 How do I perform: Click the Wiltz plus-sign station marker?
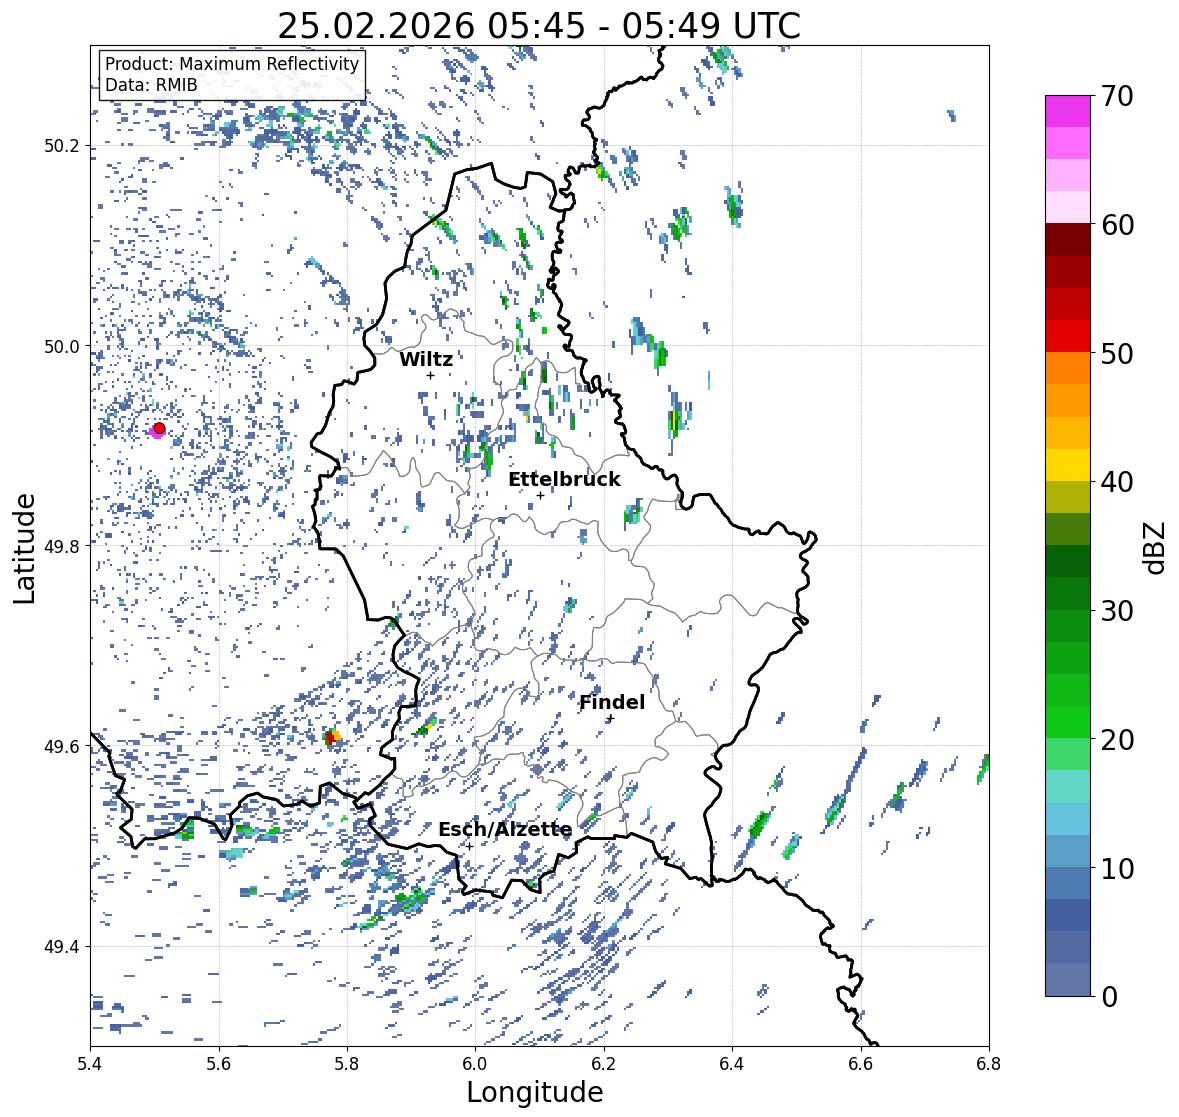click(430, 375)
